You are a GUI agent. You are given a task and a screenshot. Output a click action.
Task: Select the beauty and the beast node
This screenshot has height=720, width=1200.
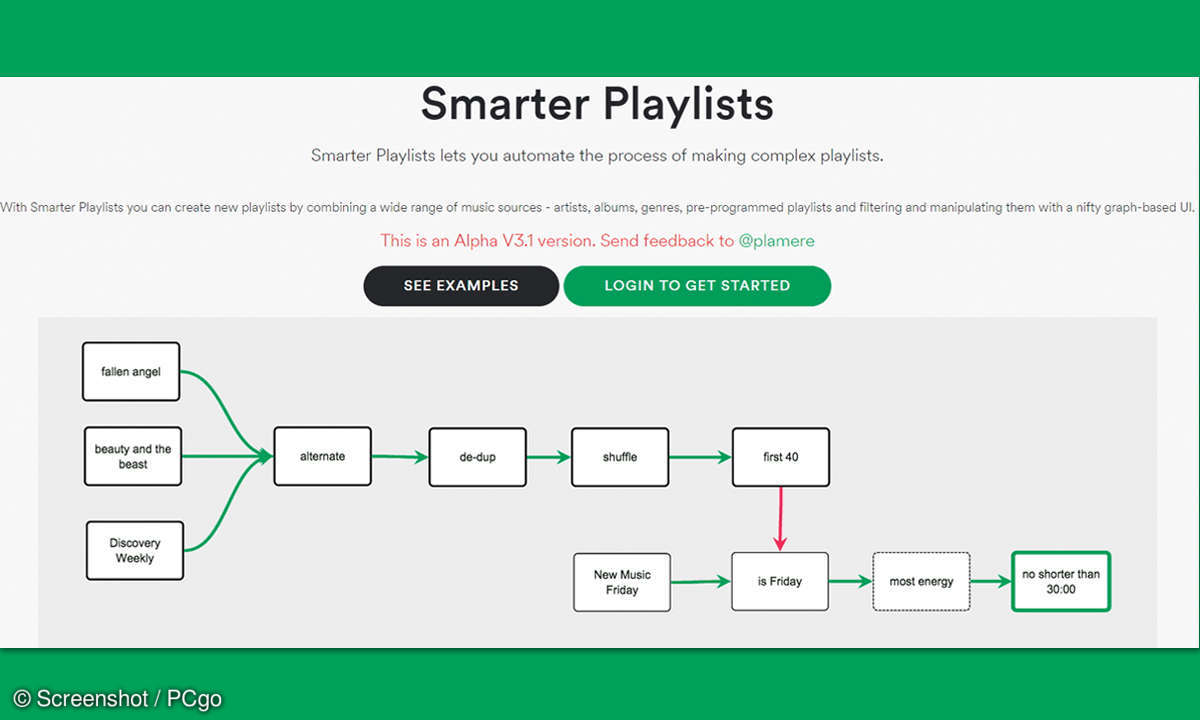tap(133, 457)
